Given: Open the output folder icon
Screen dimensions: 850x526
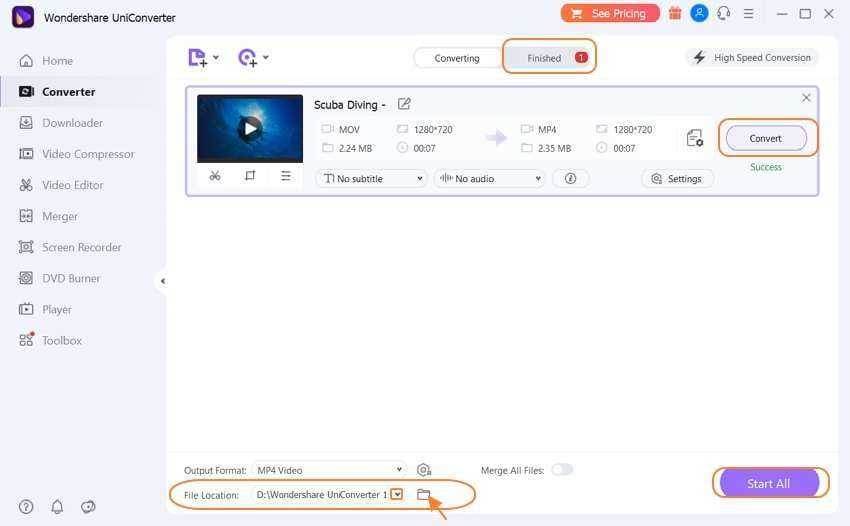Looking at the screenshot, I should (x=423, y=494).
